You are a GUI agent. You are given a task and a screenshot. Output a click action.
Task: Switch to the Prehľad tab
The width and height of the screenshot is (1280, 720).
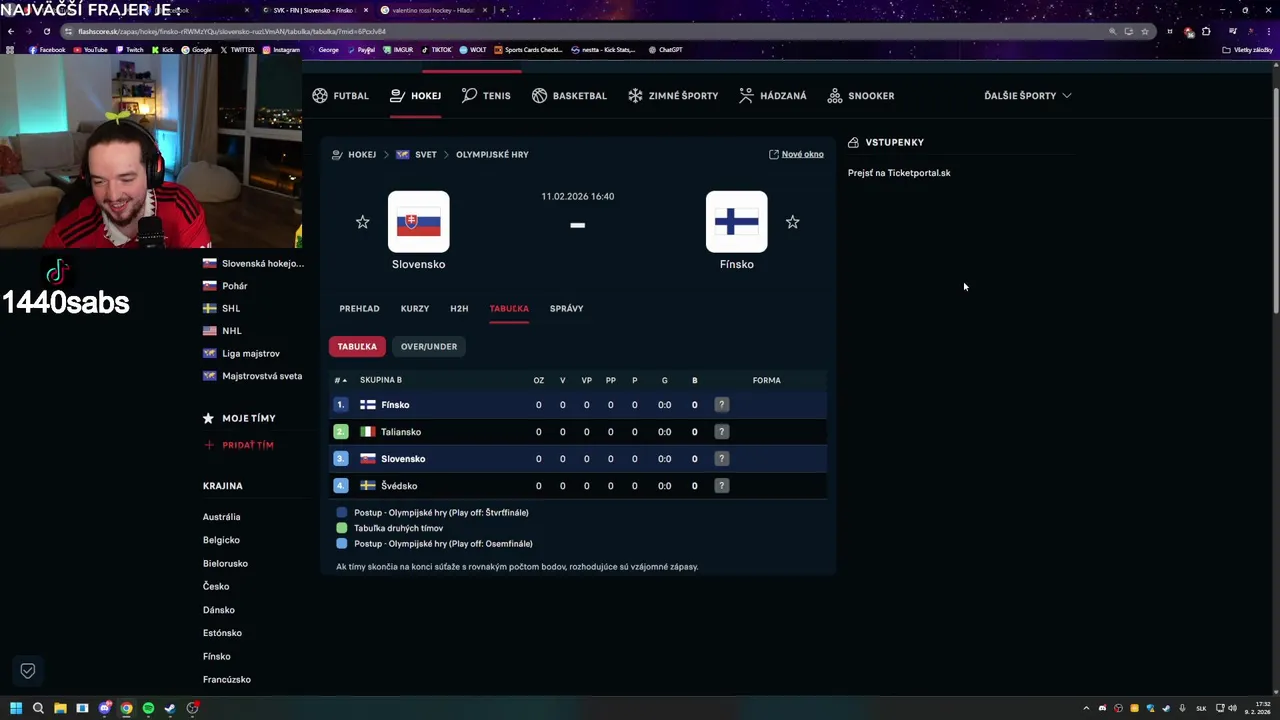tap(359, 309)
